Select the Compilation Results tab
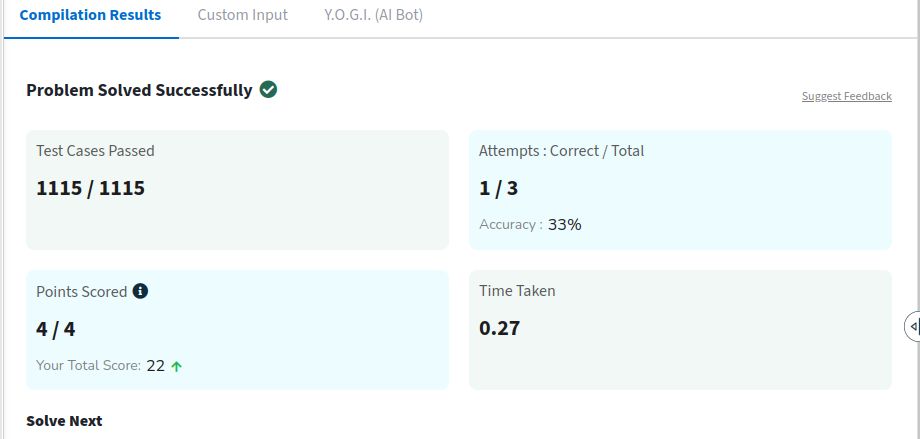Viewport: 920px width, 439px height. 90,15
